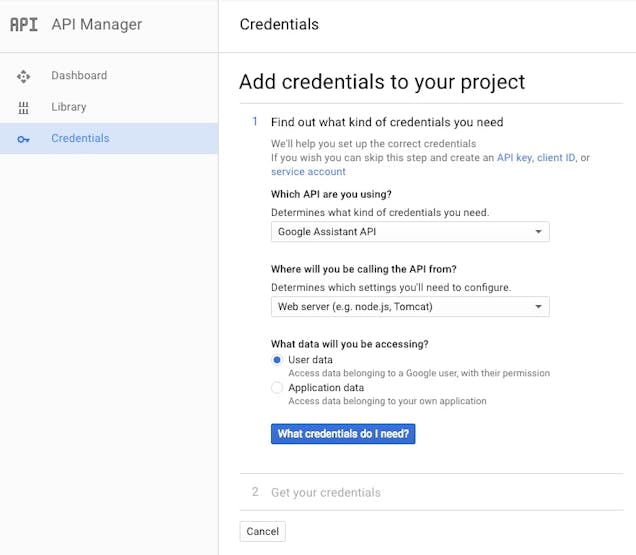The height and width of the screenshot is (555, 636).
Task: Click the API Manager title
Action: click(97, 25)
